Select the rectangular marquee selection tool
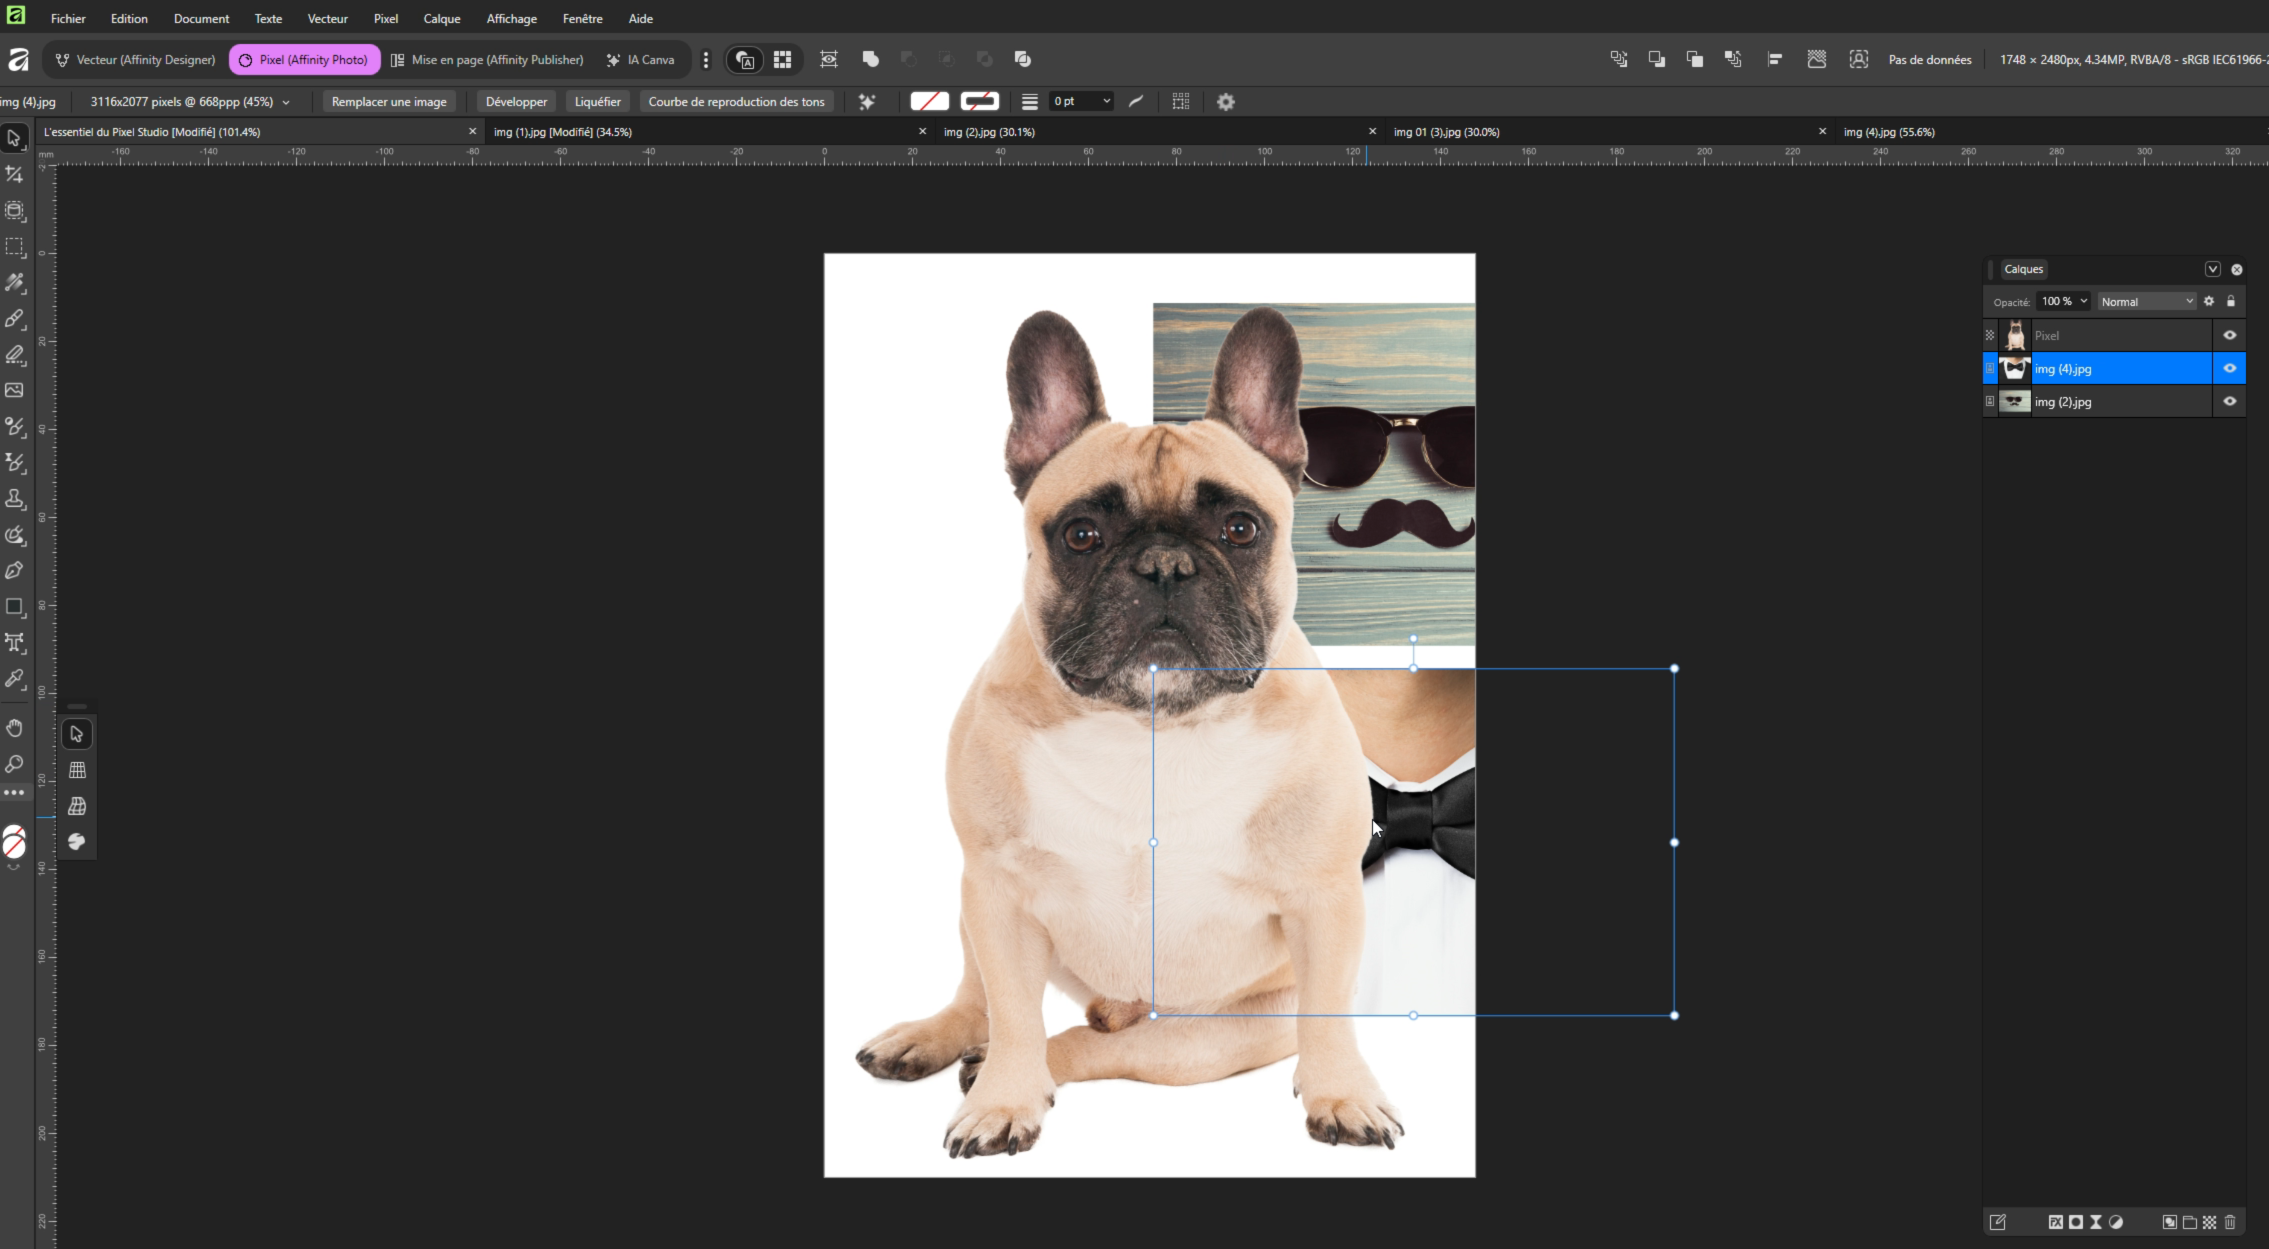This screenshot has height=1249, width=2269. [14, 247]
